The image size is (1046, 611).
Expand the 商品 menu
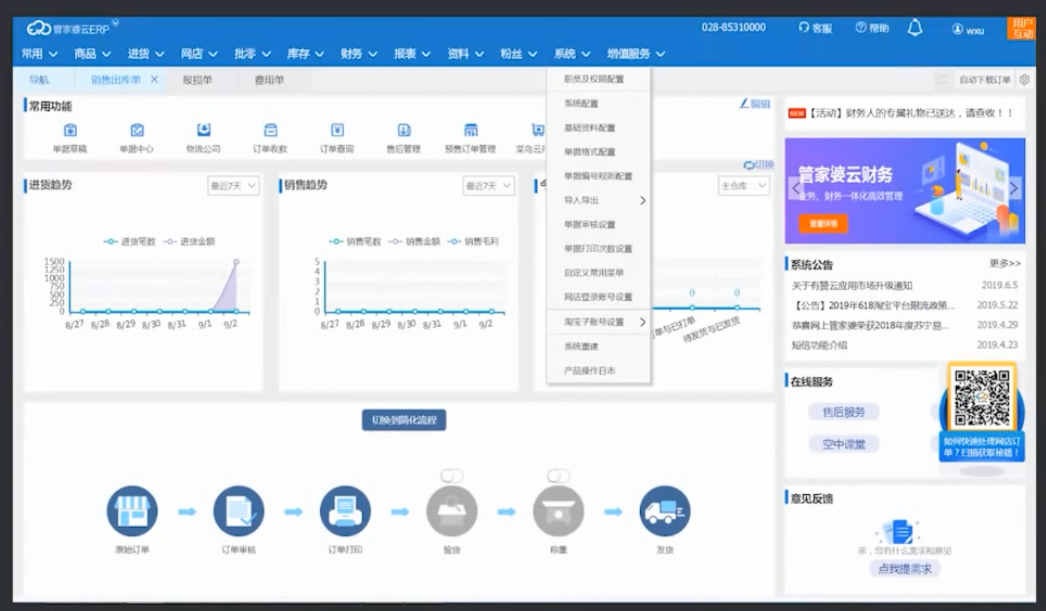(93, 53)
